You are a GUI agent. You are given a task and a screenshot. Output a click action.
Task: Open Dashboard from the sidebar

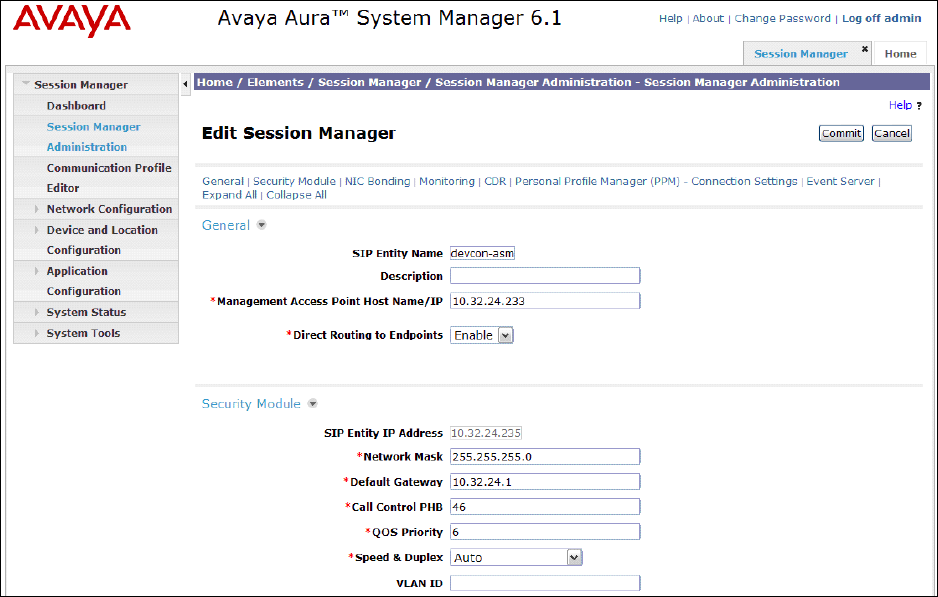pyautogui.click(x=76, y=106)
